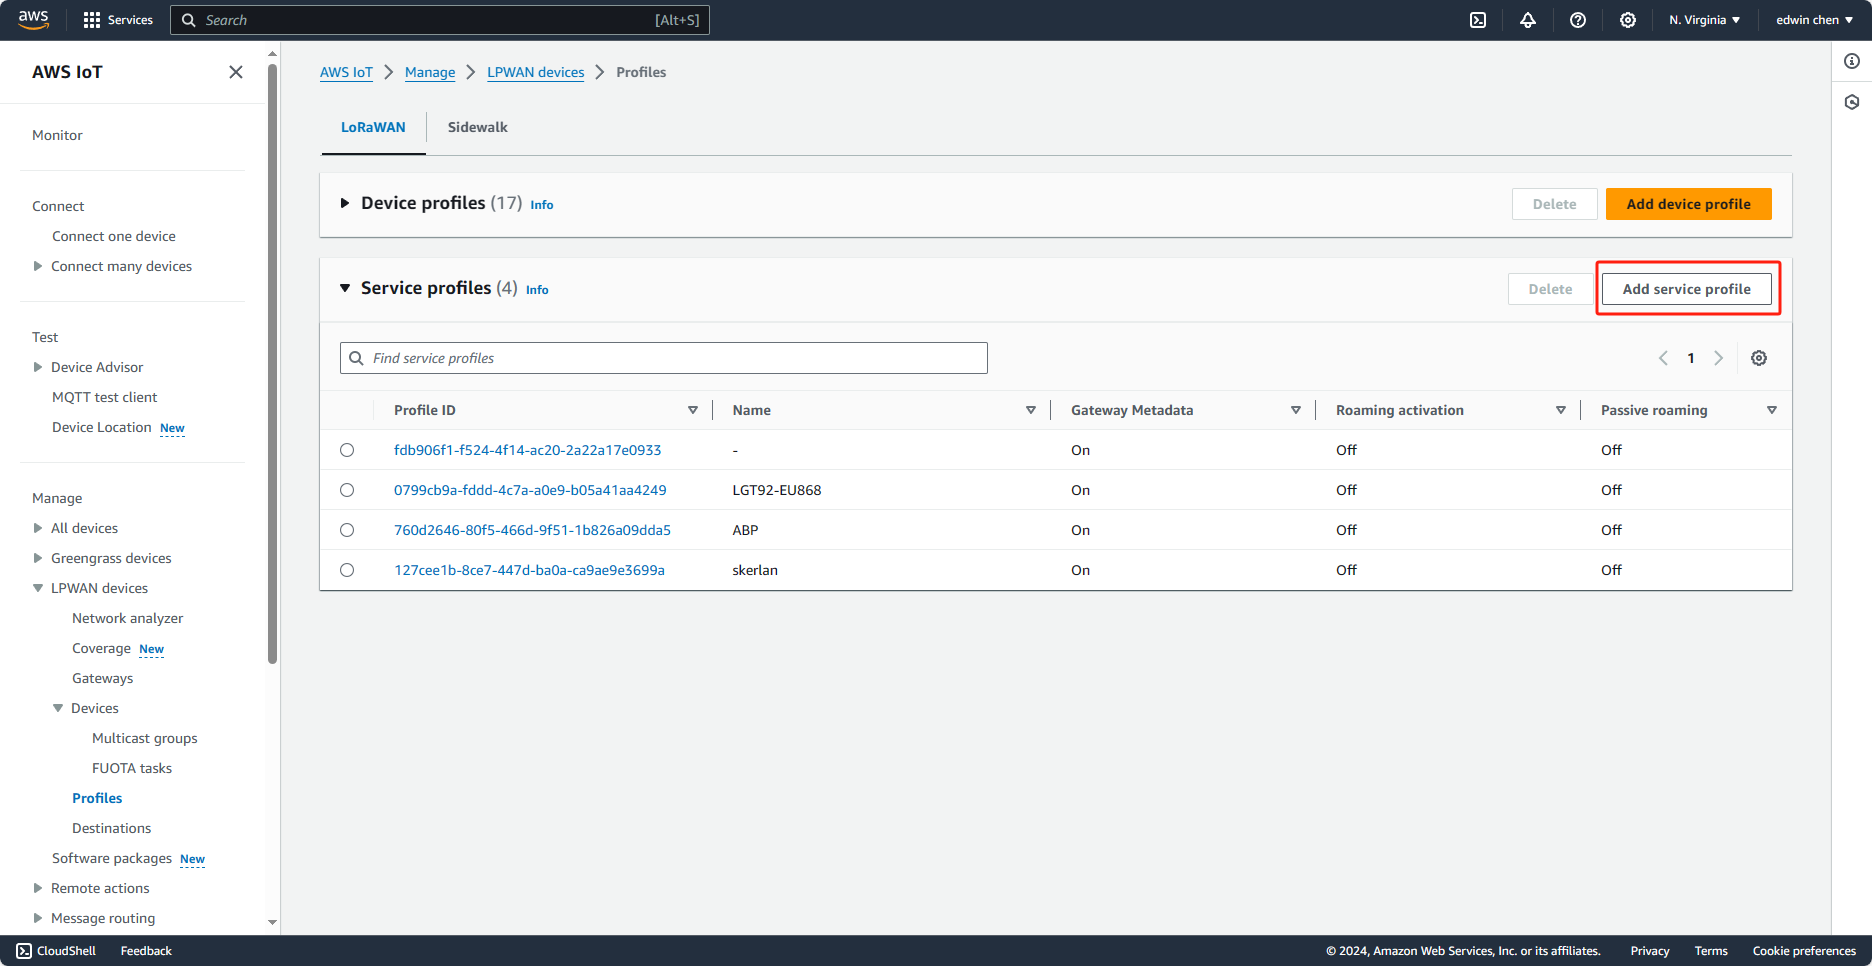Select ABP profile radio button
Screen dimensions: 1872x966
click(347, 530)
